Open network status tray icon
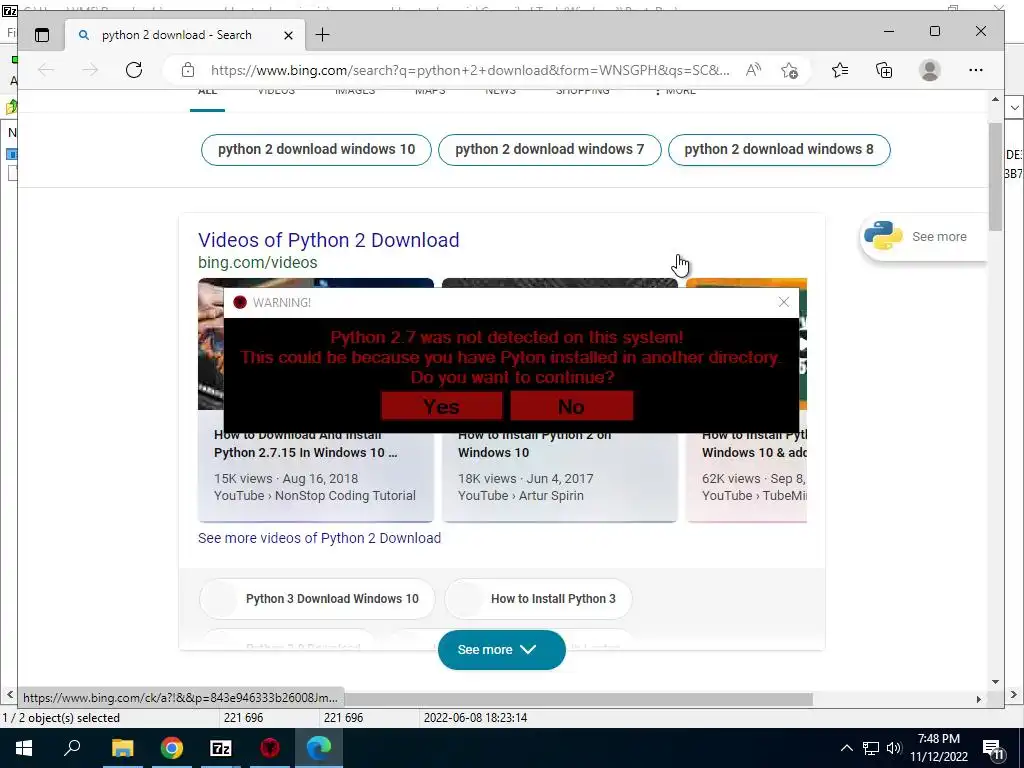1024x768 pixels. (871, 748)
